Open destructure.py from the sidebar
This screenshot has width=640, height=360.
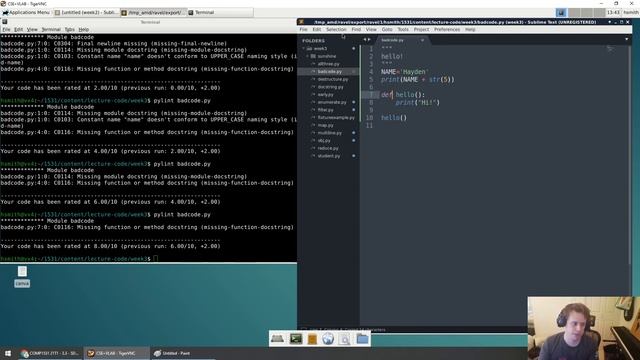tap(333, 79)
